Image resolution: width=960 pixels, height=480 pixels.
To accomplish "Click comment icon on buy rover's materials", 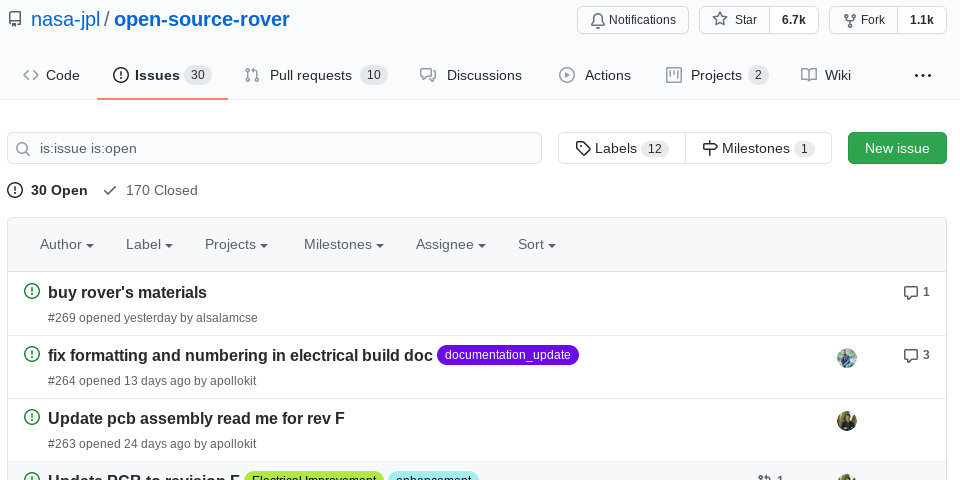I will tap(911, 293).
